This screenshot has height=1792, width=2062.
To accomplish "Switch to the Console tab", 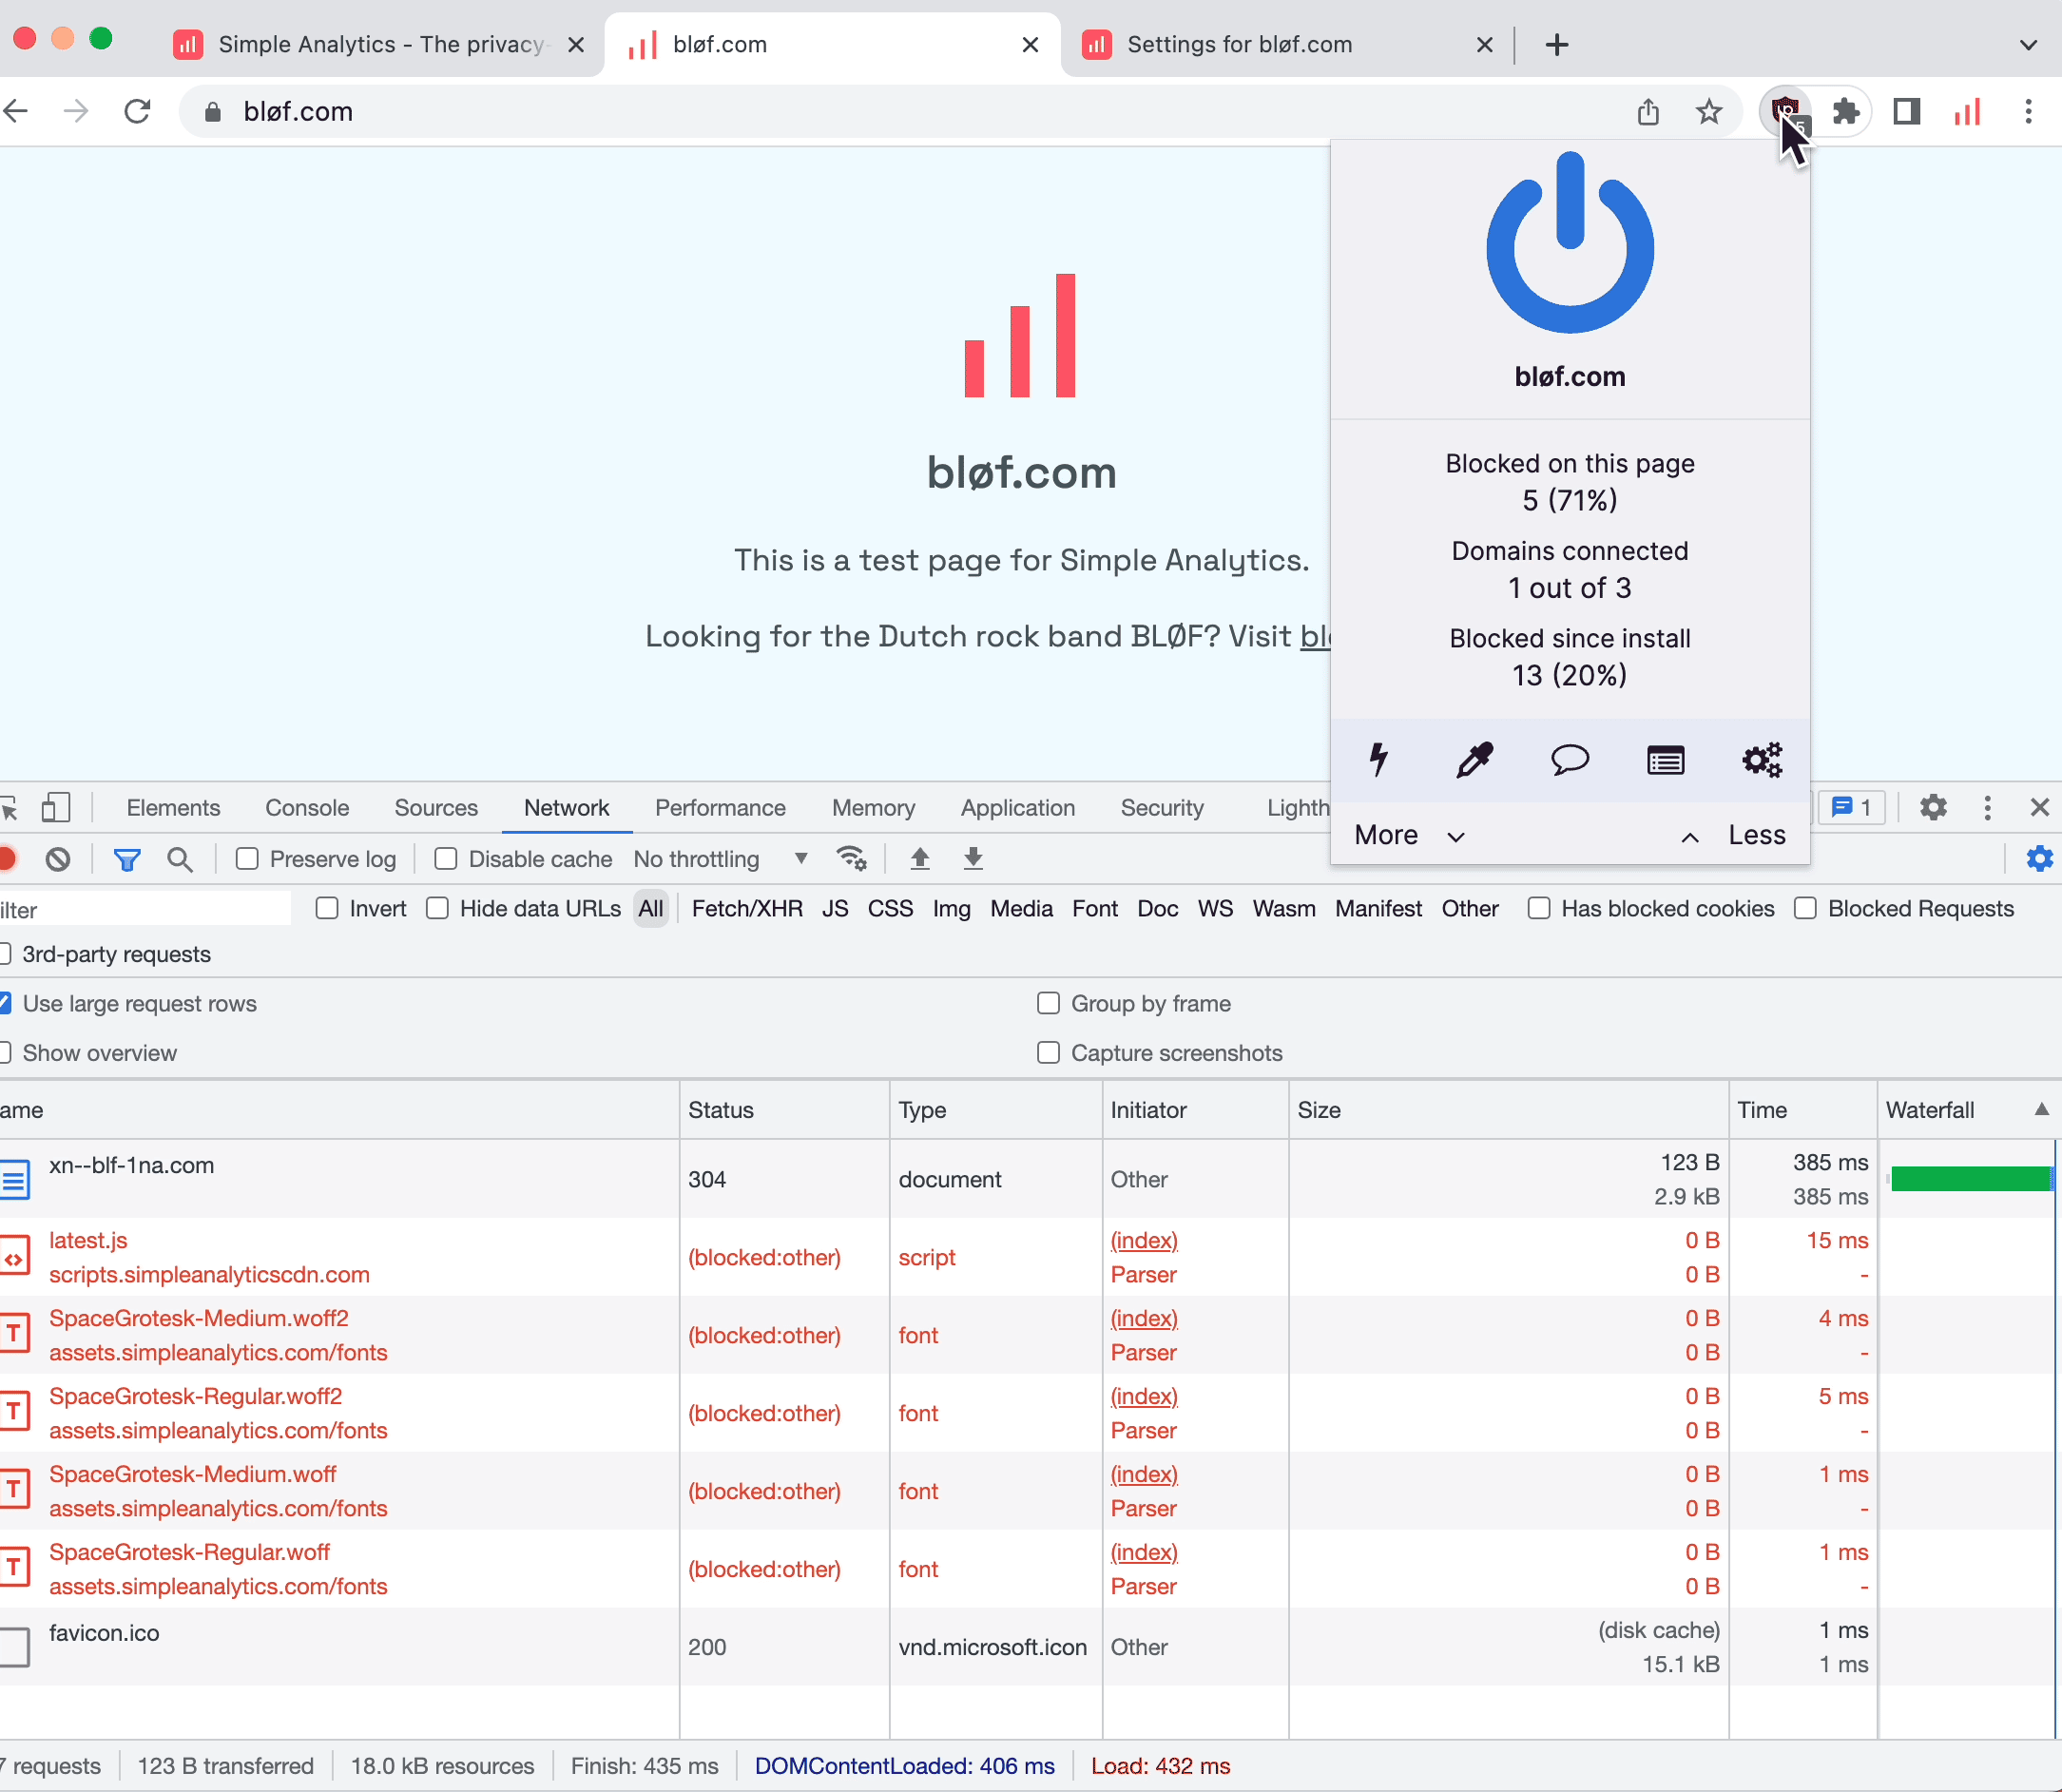I will (x=307, y=808).
